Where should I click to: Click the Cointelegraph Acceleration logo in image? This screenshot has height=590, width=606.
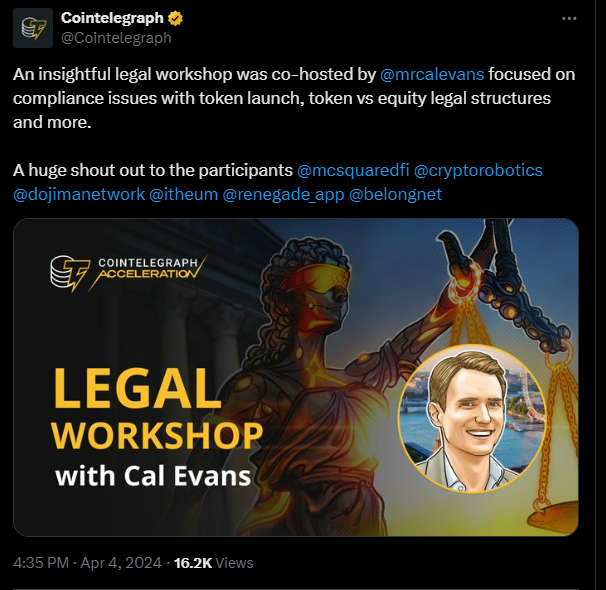[128, 272]
